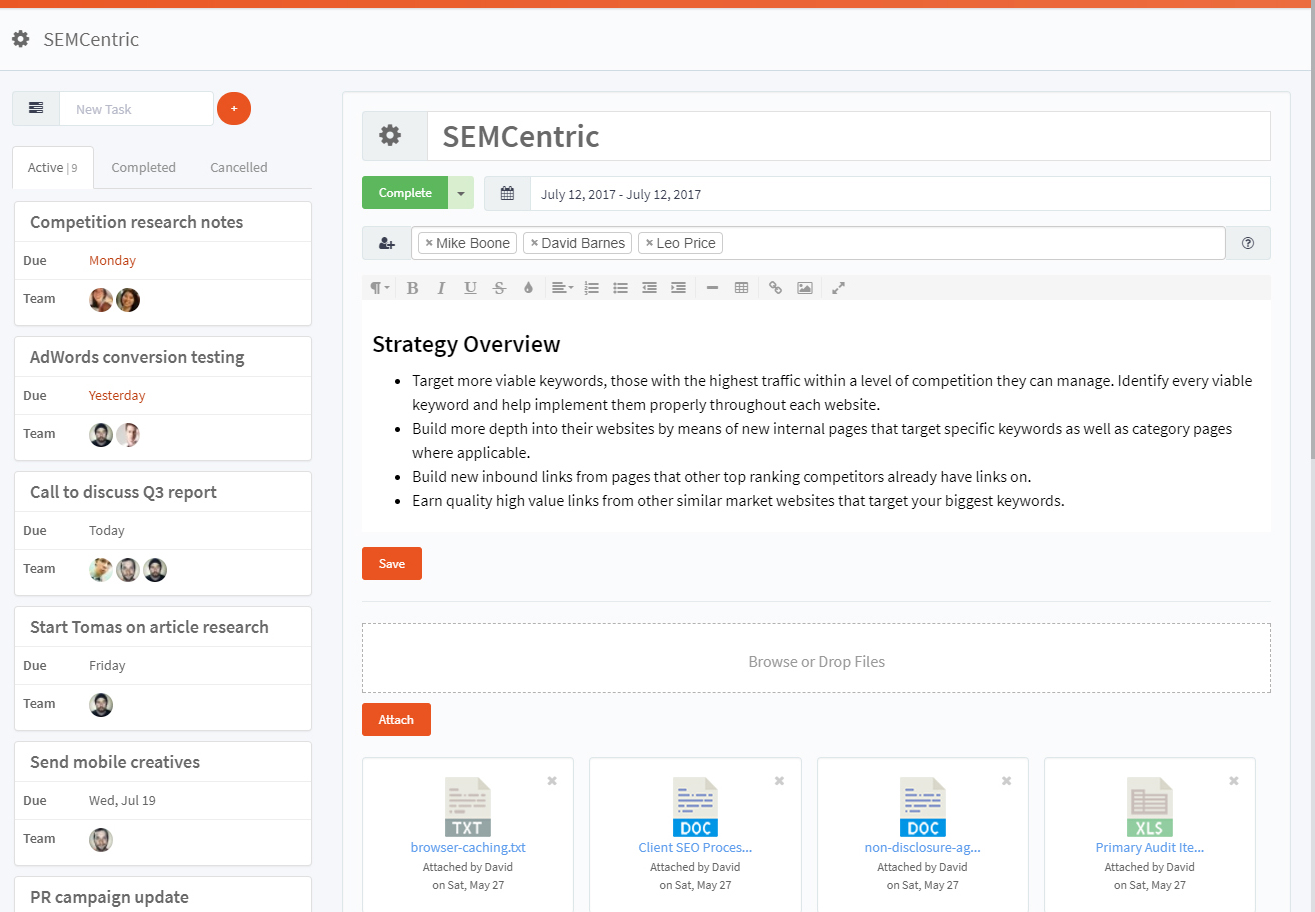1315x912 pixels.
Task: Apply underline formatting
Action: pos(470,288)
